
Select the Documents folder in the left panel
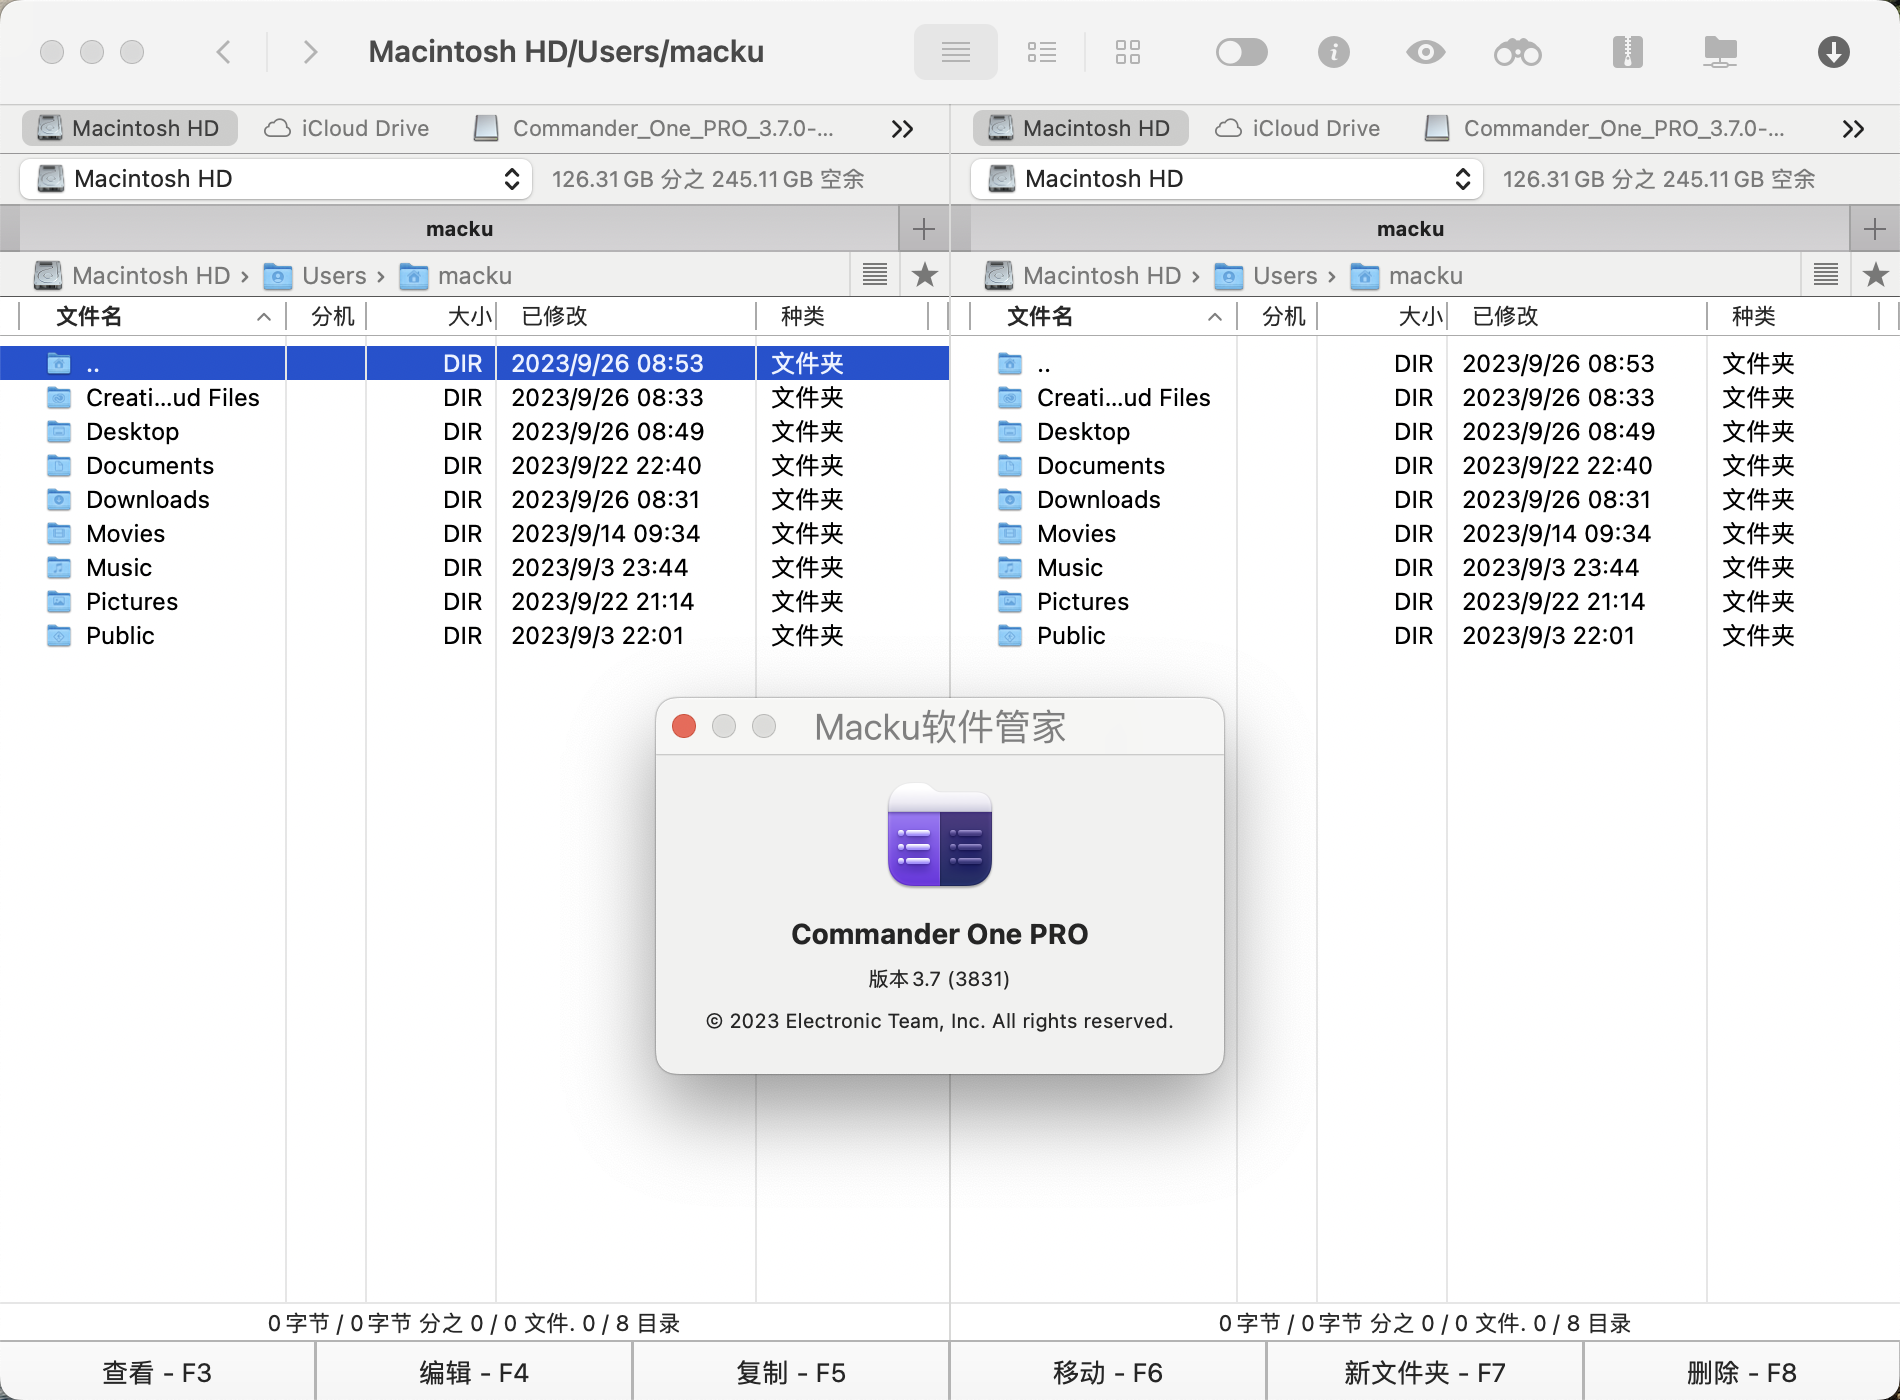pyautogui.click(x=474, y=466)
